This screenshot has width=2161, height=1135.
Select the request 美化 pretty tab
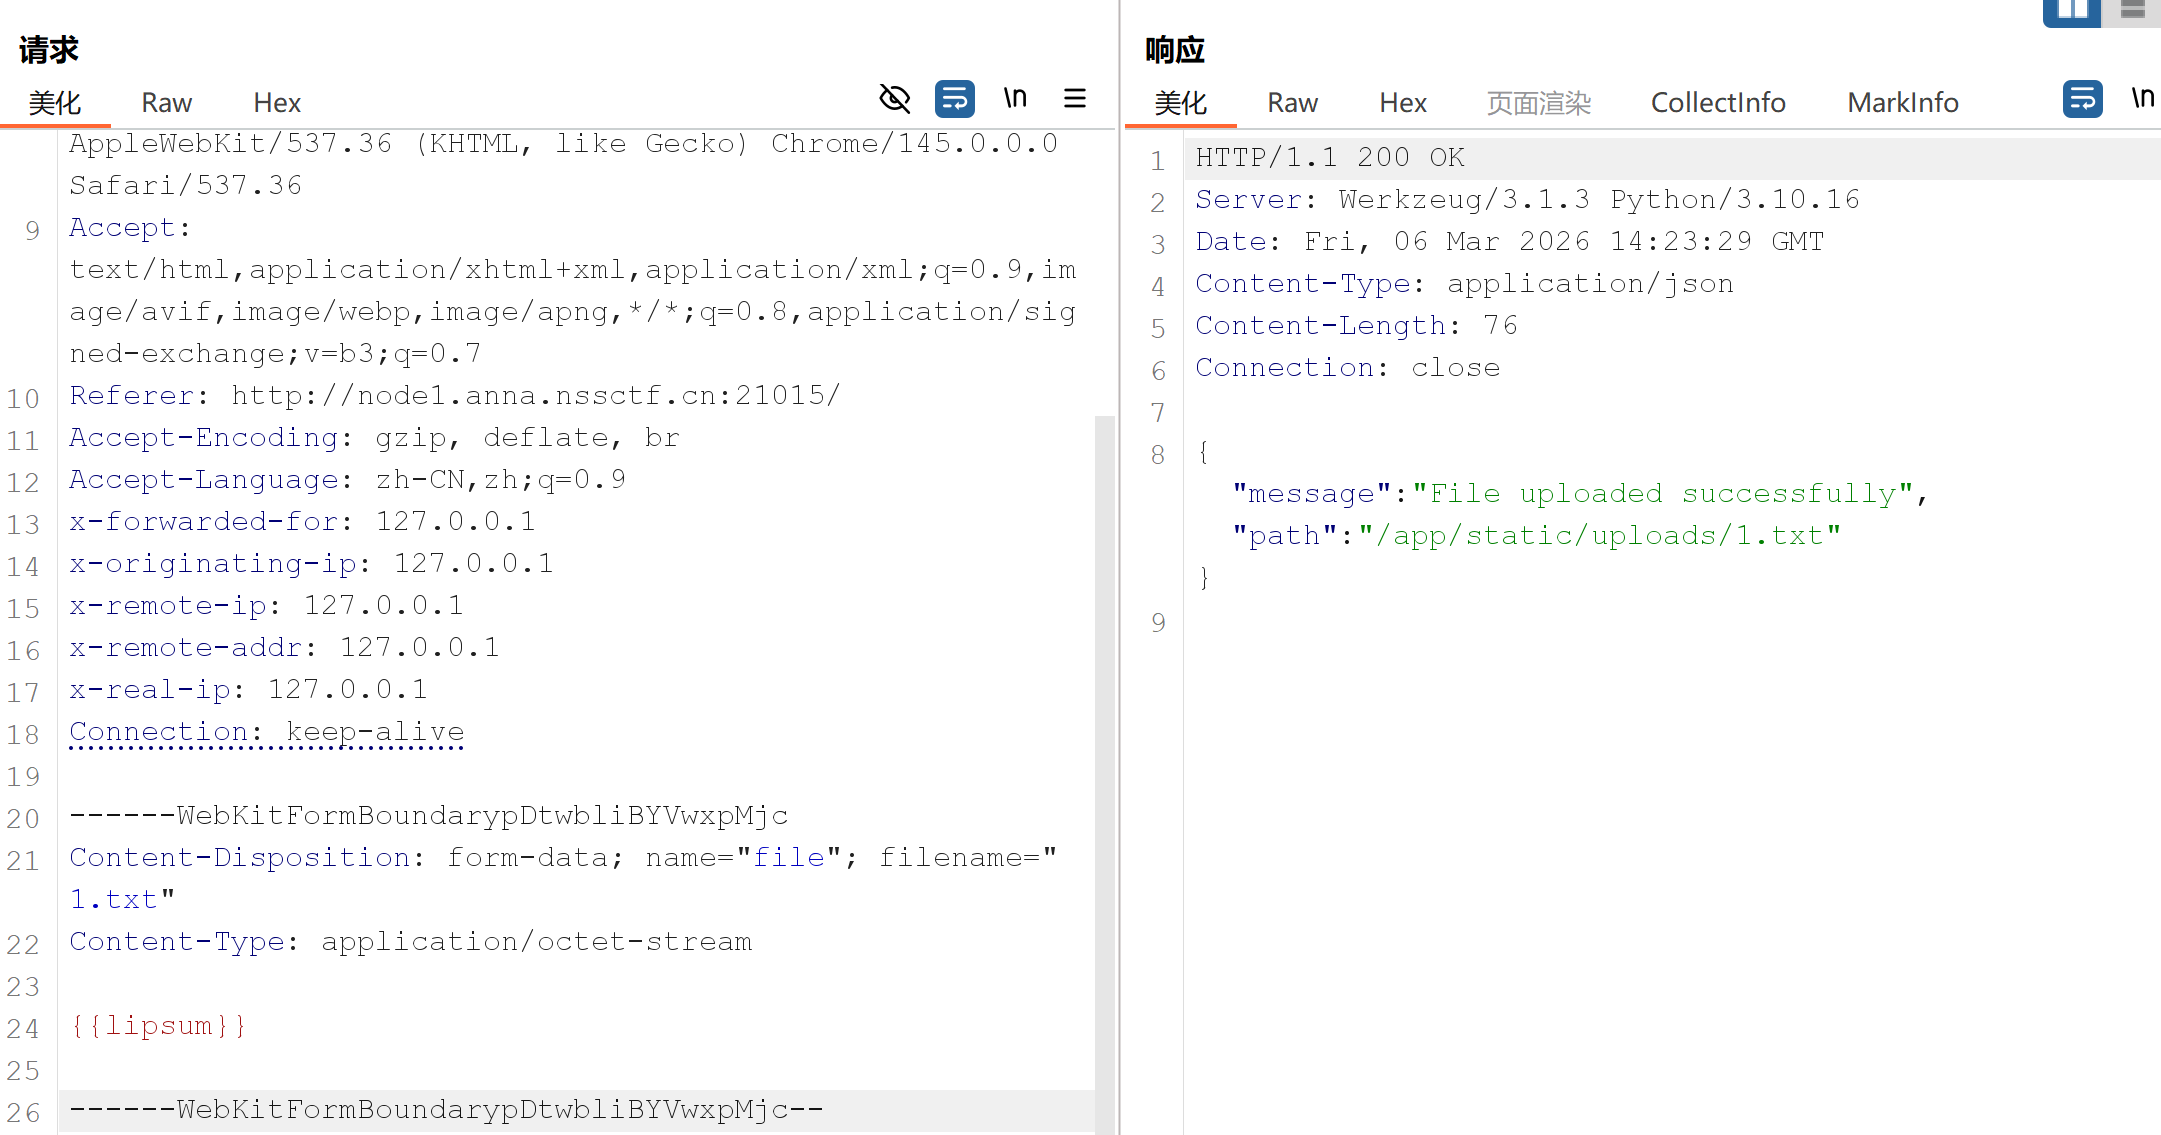tap(55, 103)
